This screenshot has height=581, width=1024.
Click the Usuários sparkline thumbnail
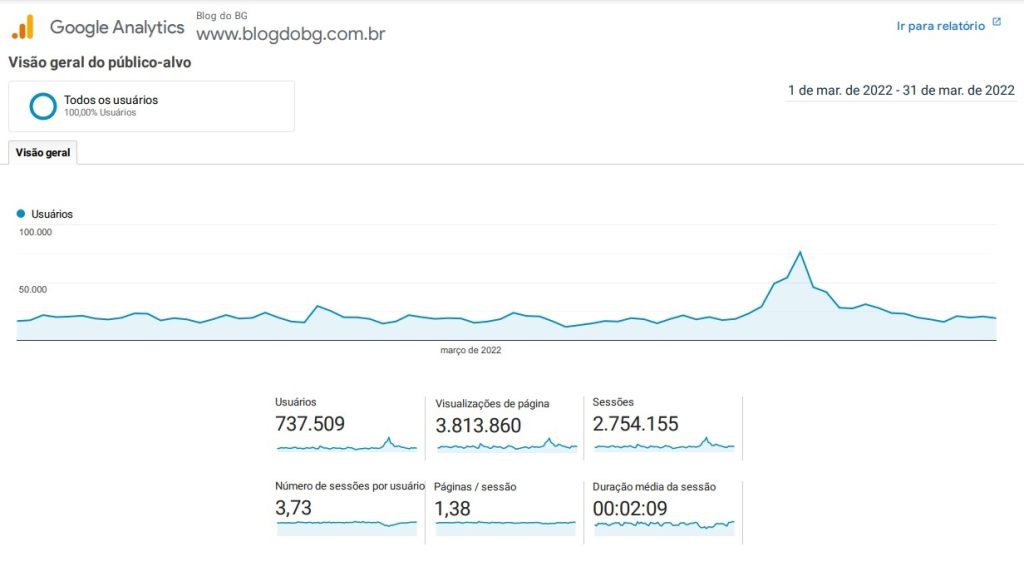coord(347,445)
